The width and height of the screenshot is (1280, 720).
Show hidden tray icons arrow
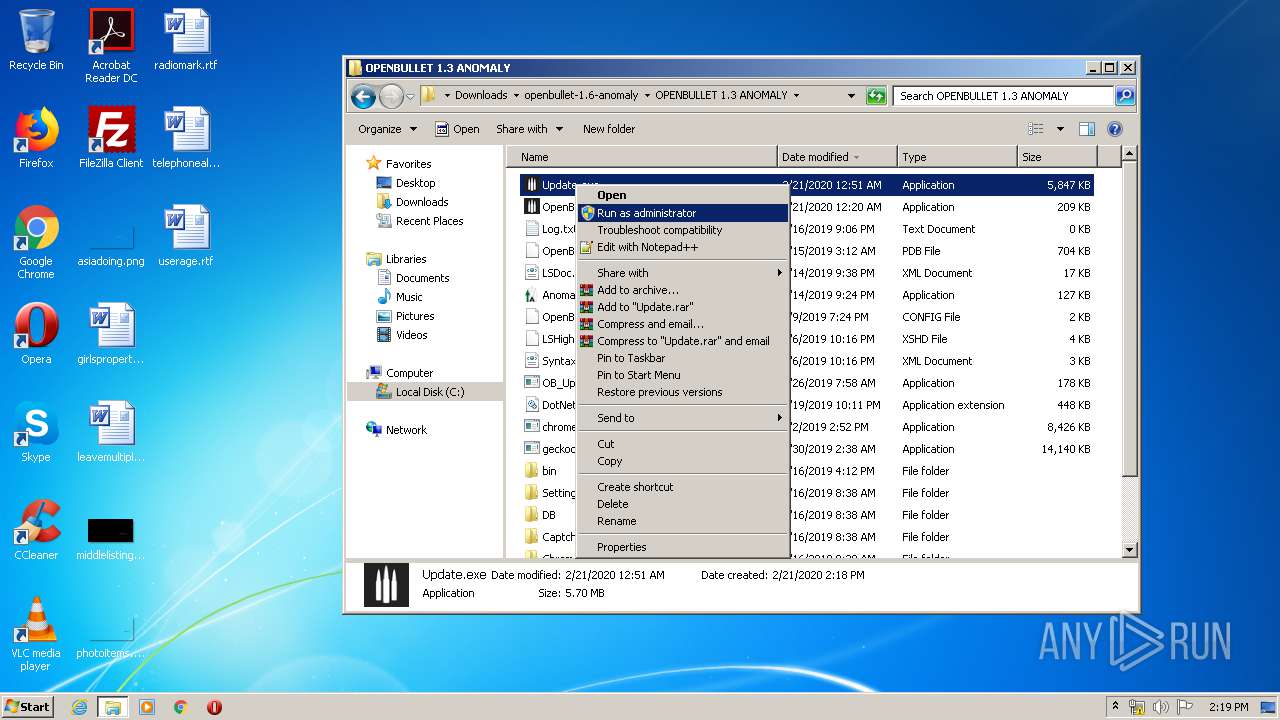click(x=1116, y=707)
